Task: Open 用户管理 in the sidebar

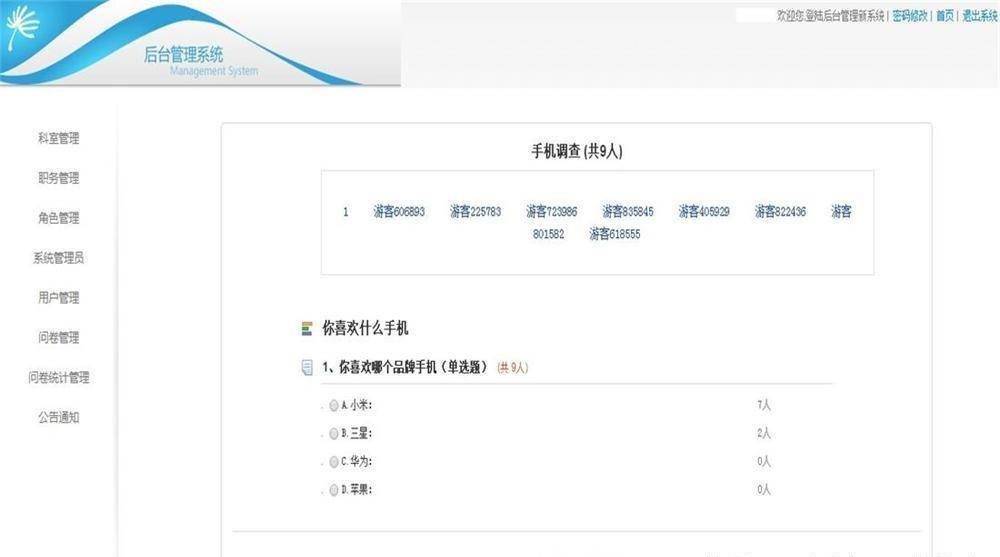Action: [59, 297]
